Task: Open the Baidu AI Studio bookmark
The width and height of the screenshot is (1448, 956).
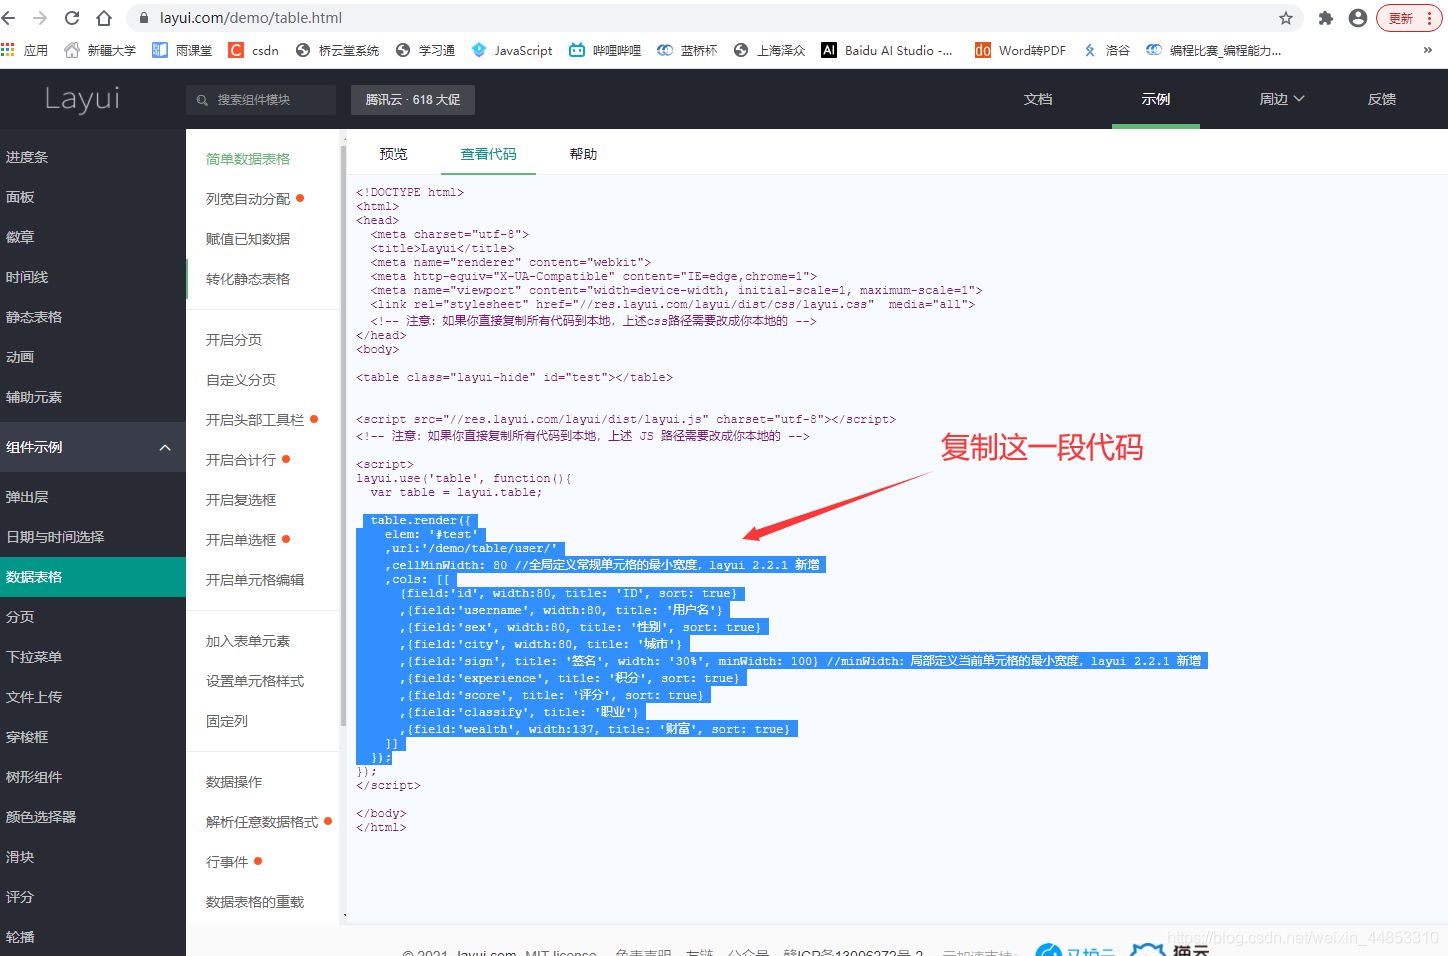Action: tap(887, 50)
